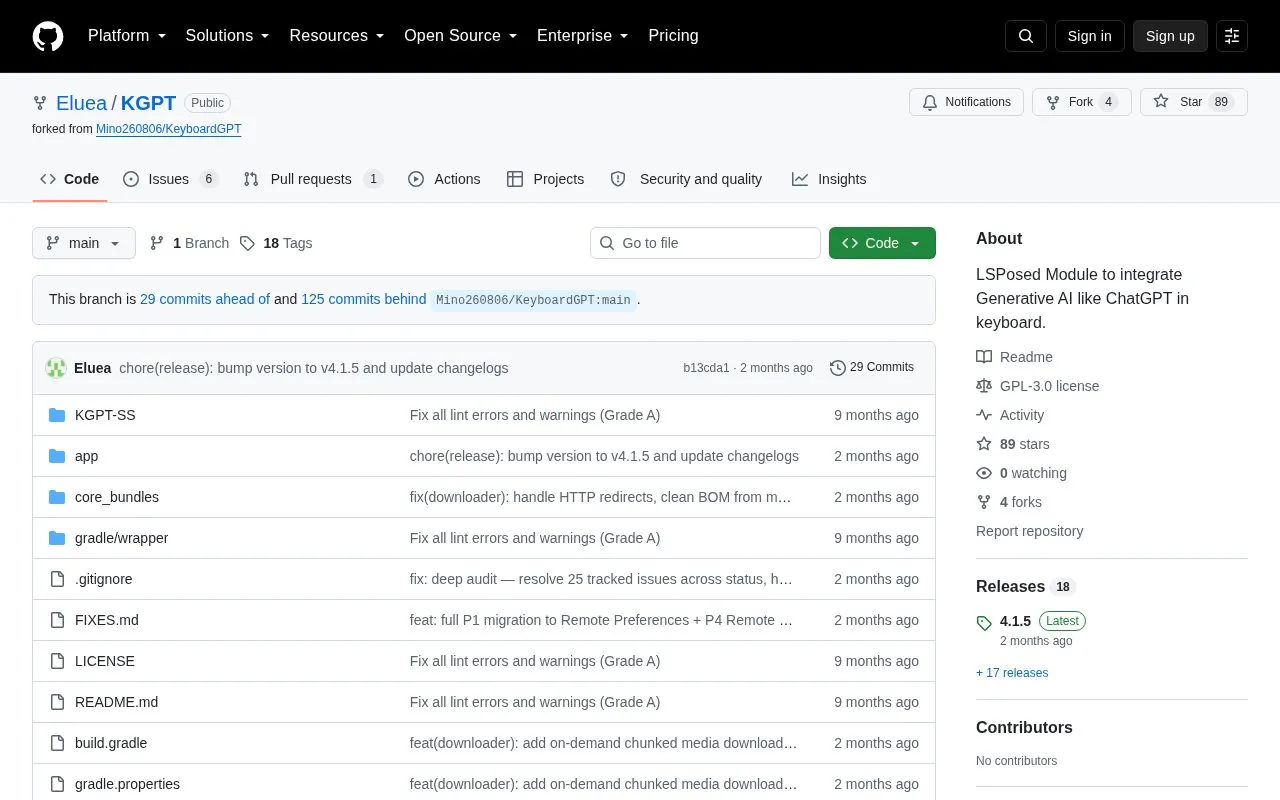Expand the Platform menu
The image size is (1280, 800).
pyautogui.click(x=126, y=36)
